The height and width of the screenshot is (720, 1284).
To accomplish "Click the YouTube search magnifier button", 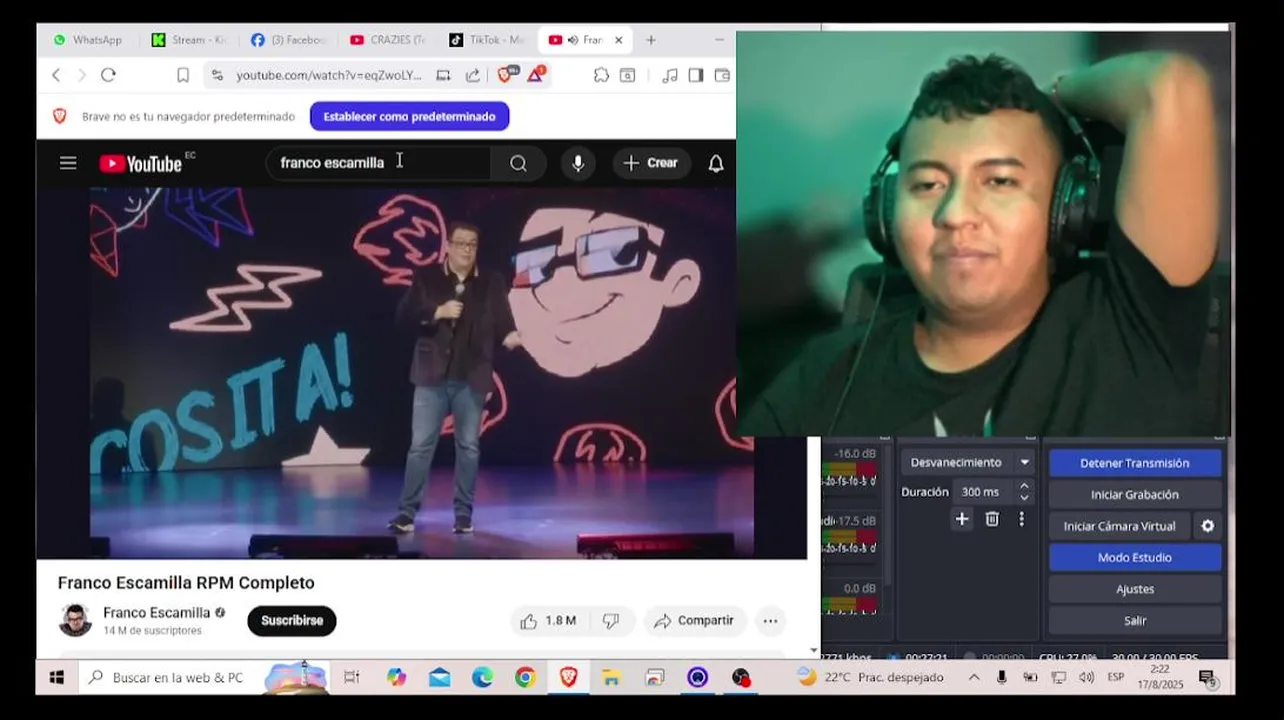I will pos(518,163).
